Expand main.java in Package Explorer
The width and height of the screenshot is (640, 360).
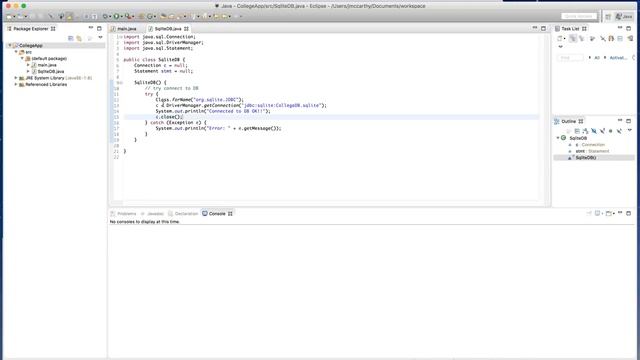coord(28,65)
